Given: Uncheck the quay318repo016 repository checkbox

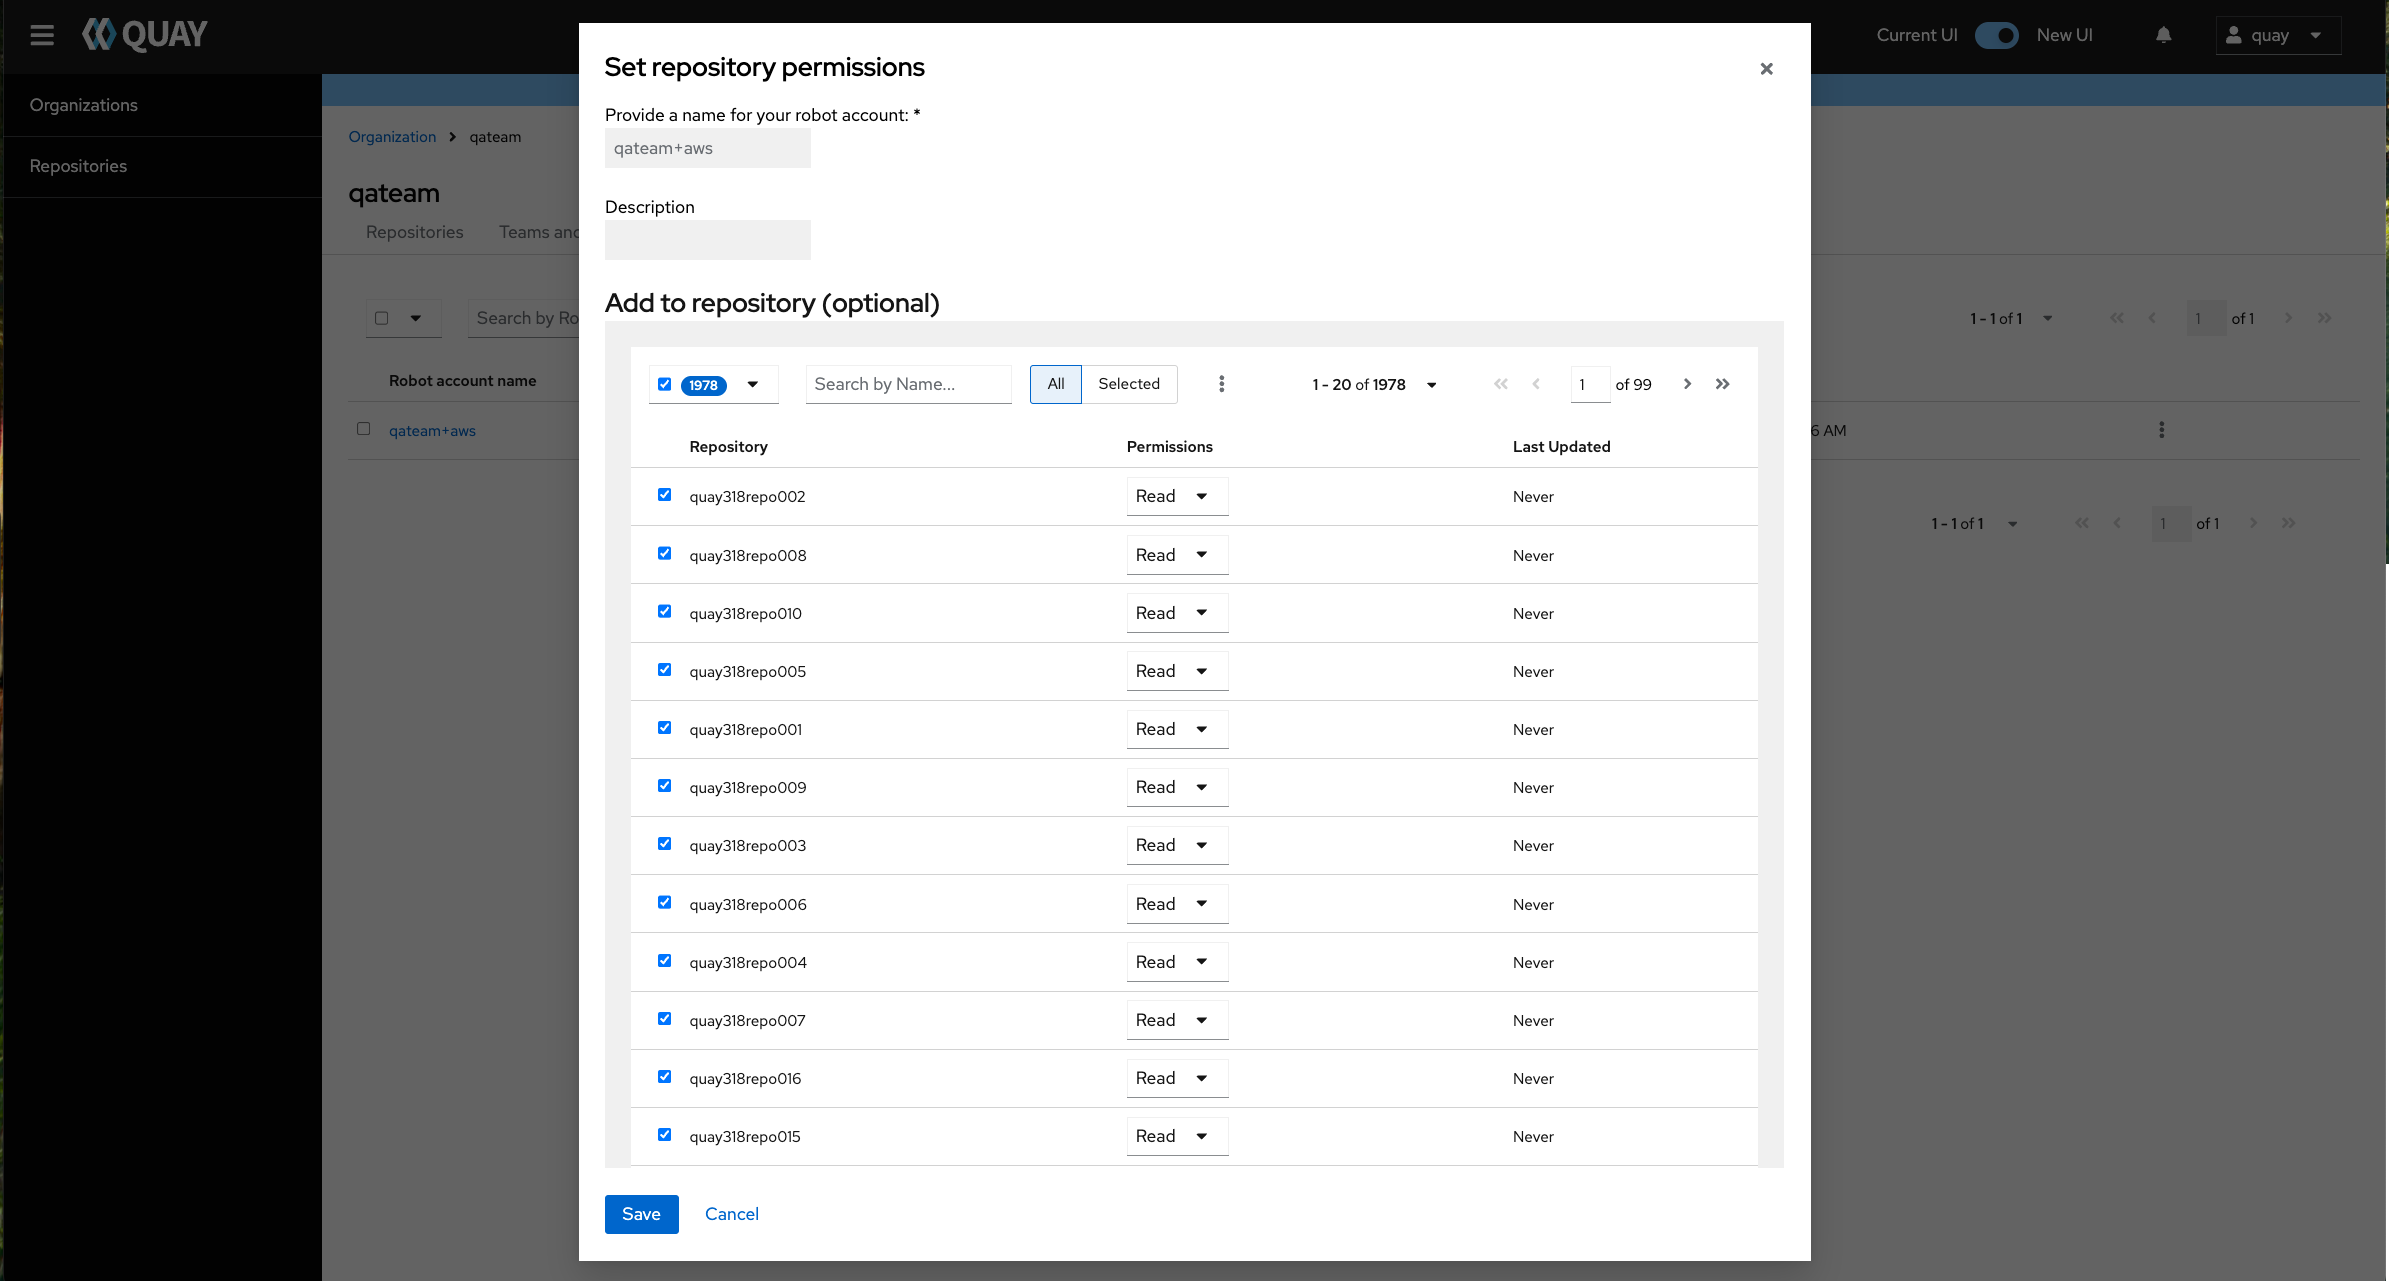Looking at the screenshot, I should (664, 1077).
